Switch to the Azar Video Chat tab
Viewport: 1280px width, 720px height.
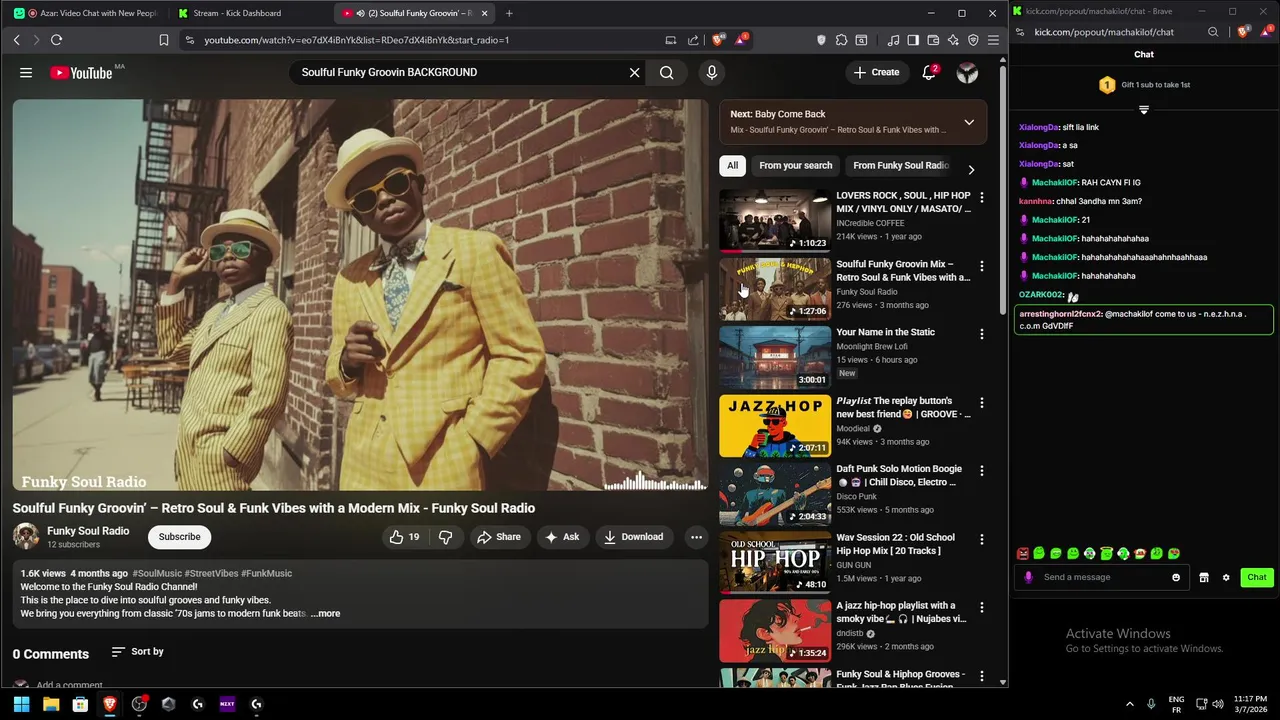click(x=88, y=14)
